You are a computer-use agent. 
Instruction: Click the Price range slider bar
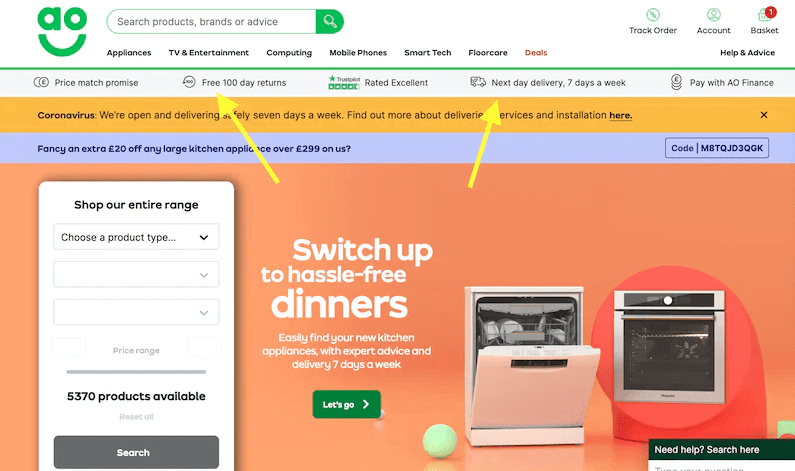(x=136, y=372)
